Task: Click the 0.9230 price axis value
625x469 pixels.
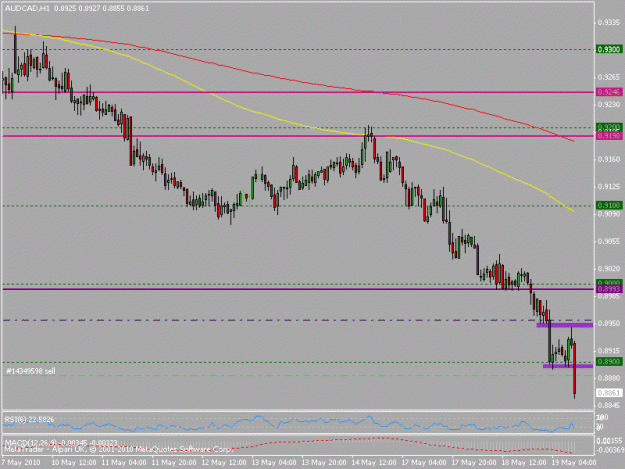Action: (609, 104)
